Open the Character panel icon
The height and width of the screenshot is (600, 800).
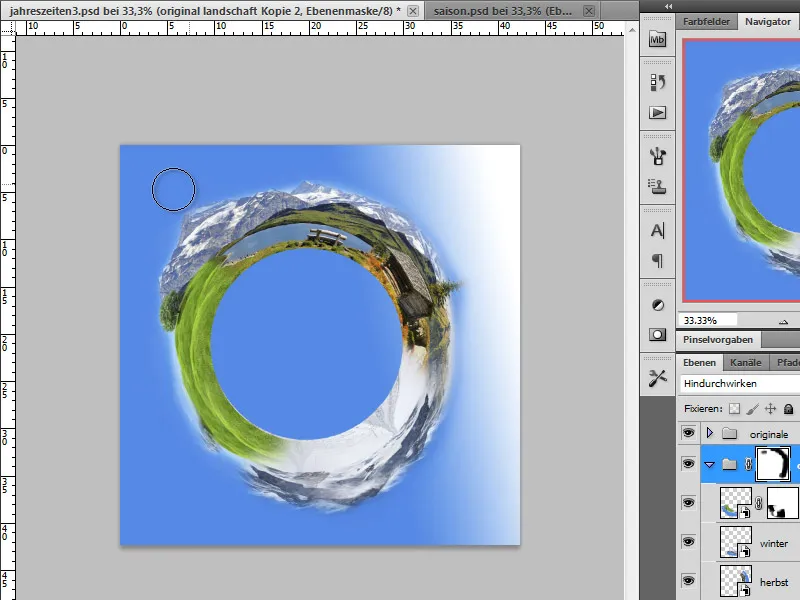(658, 230)
